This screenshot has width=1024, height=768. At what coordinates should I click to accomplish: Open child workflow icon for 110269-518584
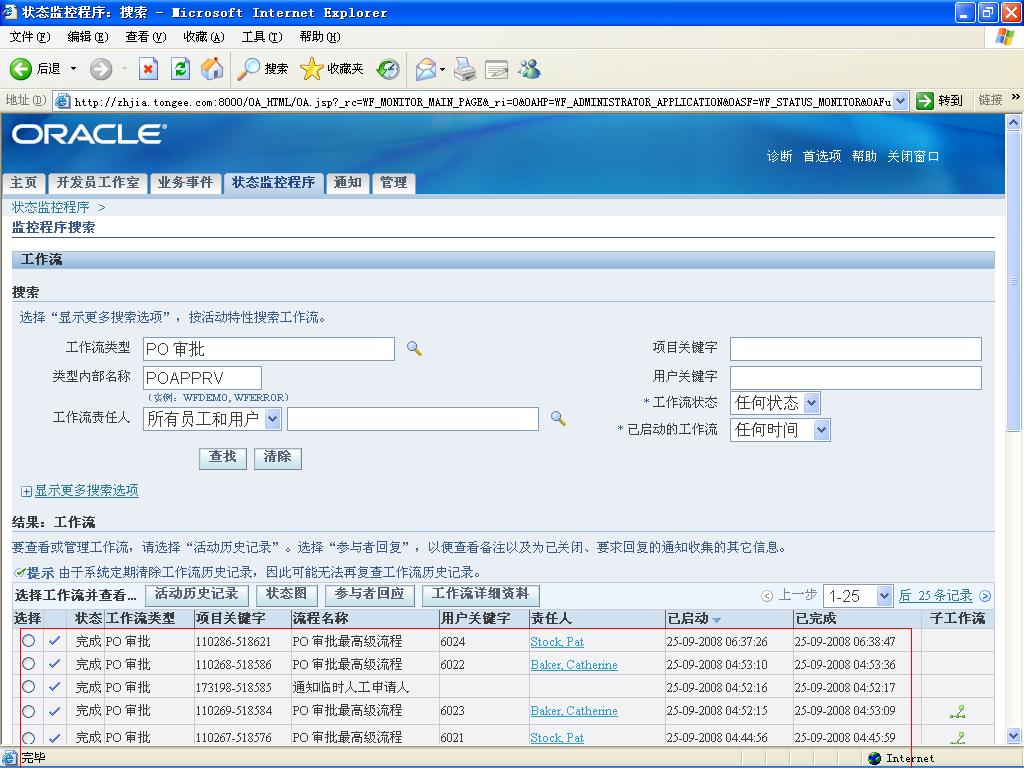click(957, 711)
